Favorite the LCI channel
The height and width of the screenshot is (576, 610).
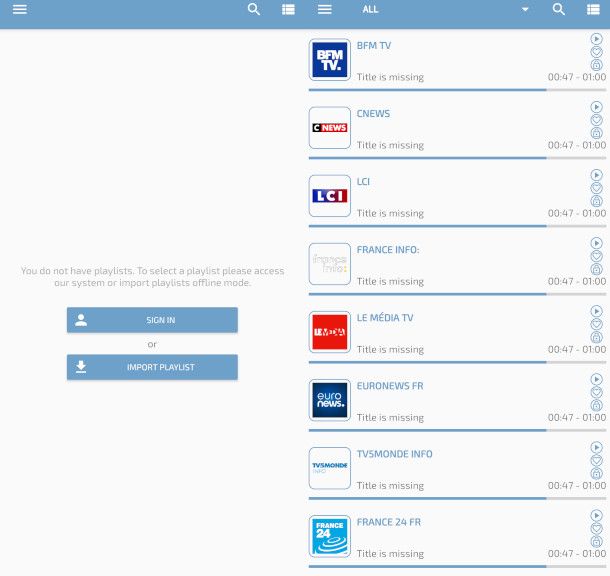click(x=596, y=188)
